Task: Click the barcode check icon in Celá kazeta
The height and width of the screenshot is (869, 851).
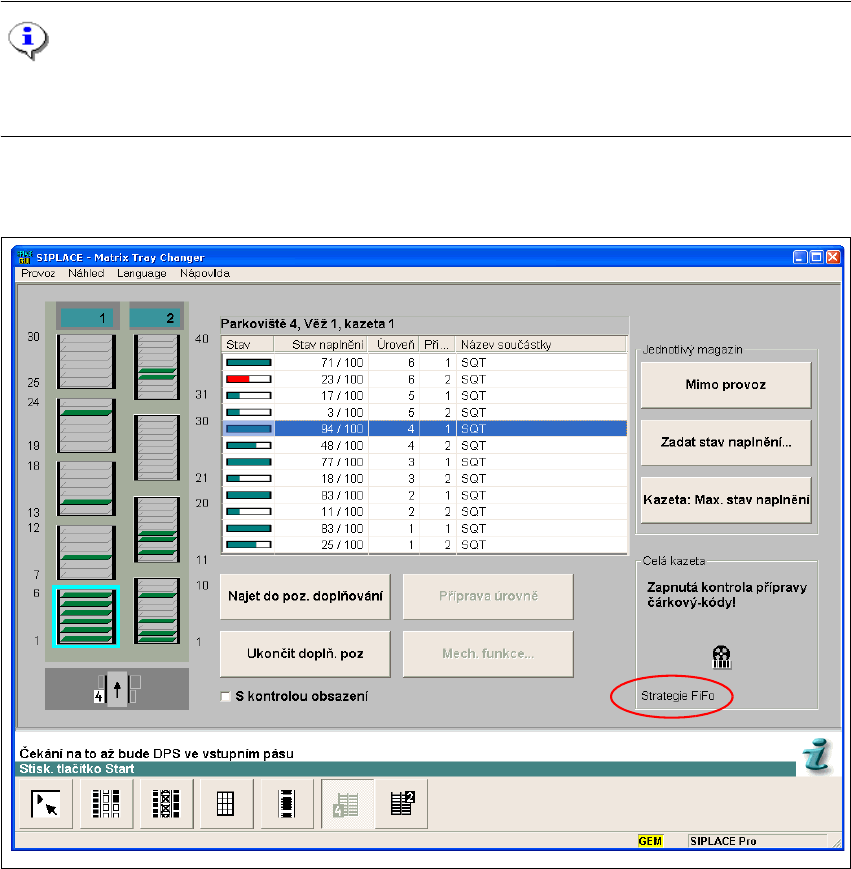Action: click(720, 656)
